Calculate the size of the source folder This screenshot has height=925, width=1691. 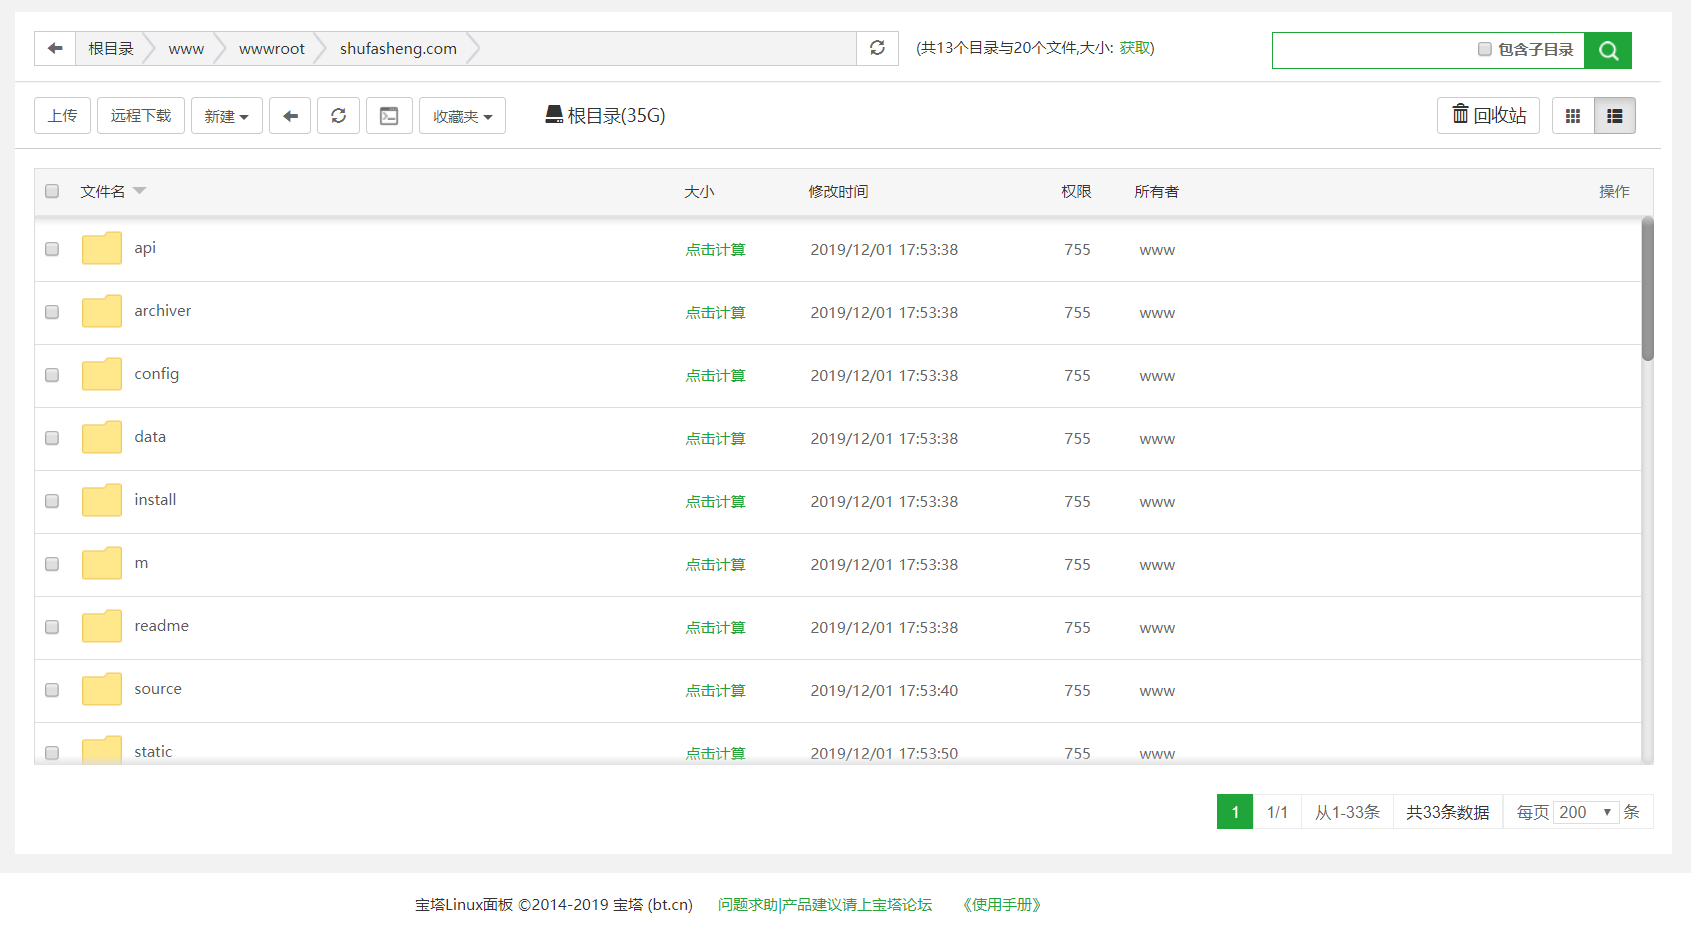(x=715, y=691)
